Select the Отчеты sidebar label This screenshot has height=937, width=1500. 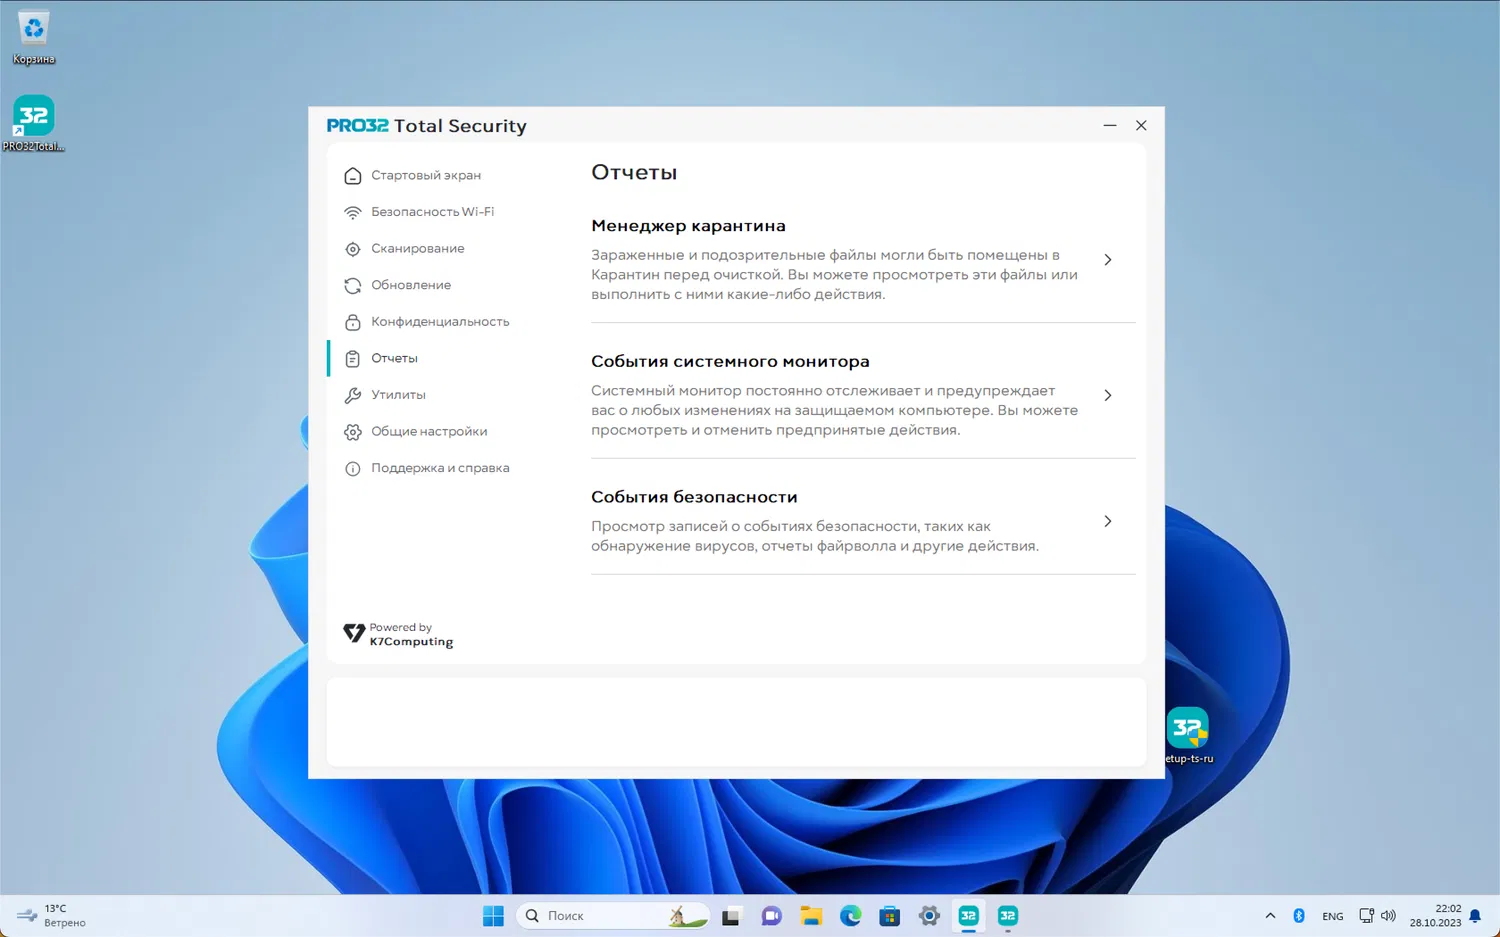pos(394,358)
